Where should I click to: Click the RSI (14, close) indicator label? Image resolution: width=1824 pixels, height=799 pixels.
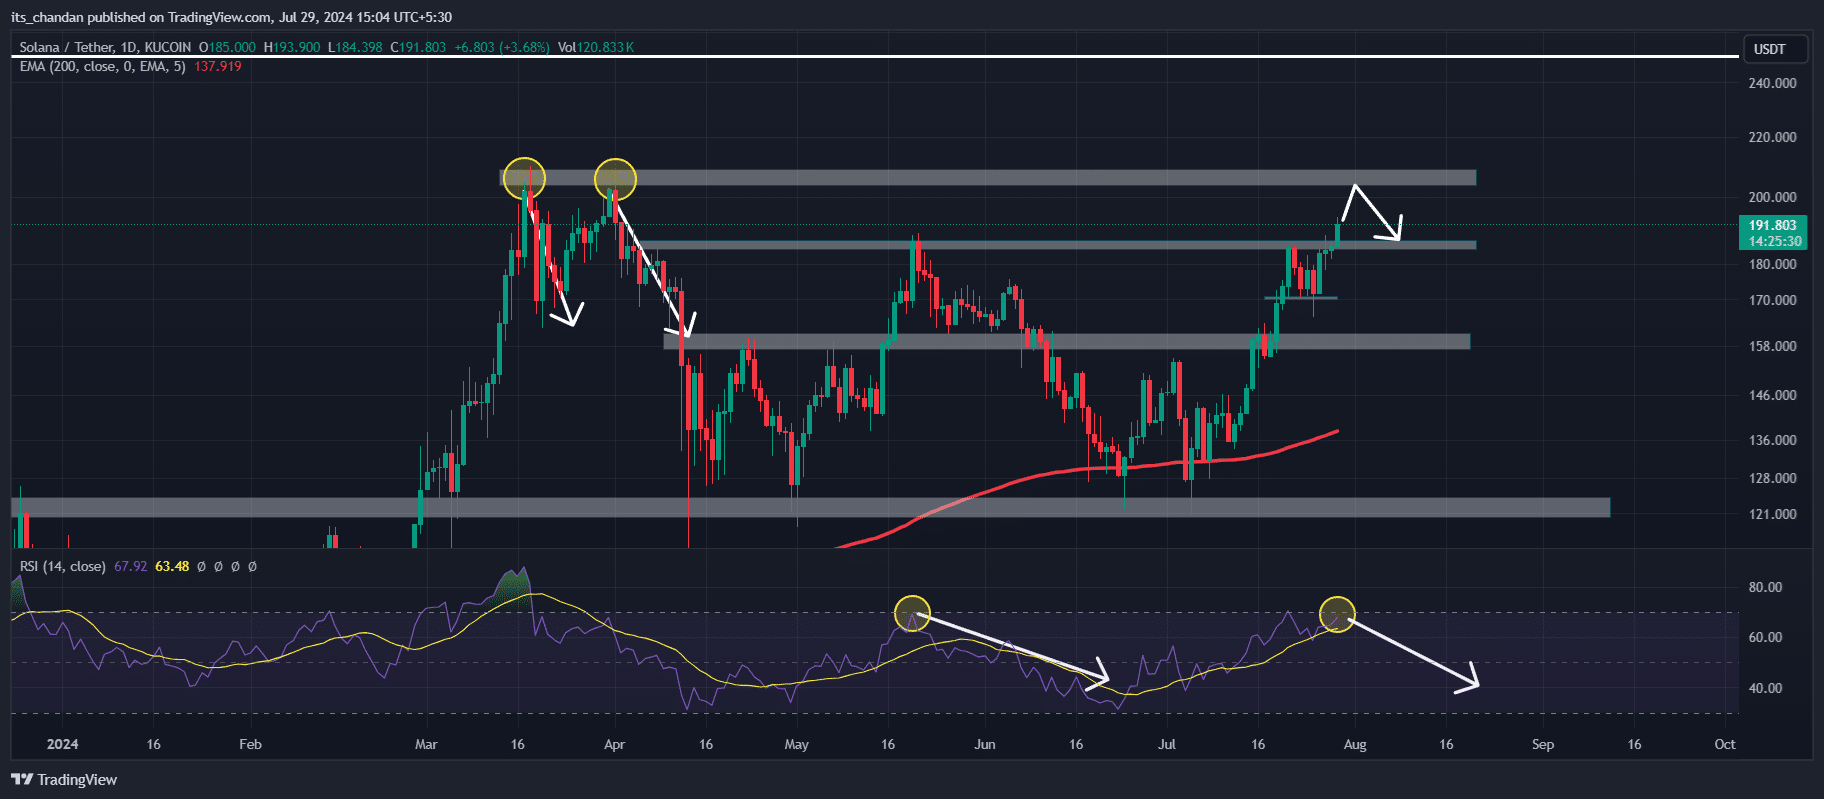point(62,566)
